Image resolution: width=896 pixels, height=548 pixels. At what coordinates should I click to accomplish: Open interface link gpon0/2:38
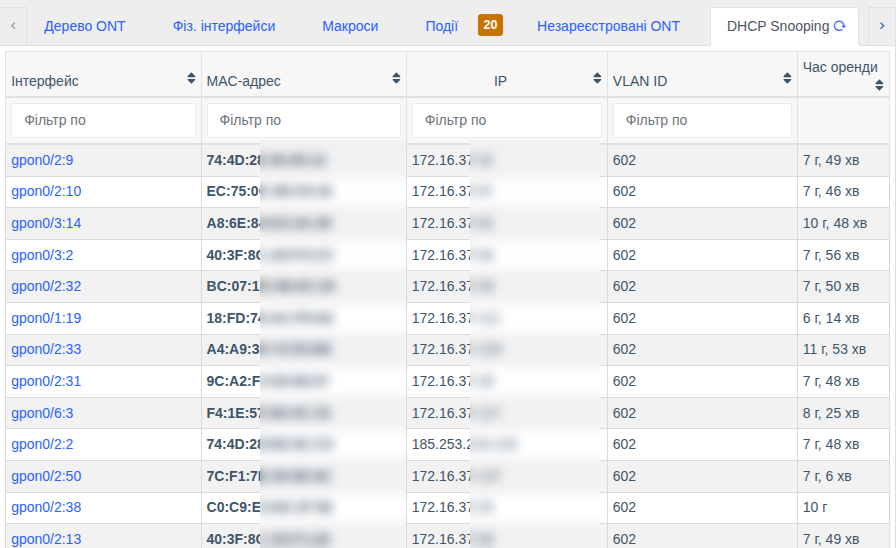pyautogui.click(x=46, y=507)
